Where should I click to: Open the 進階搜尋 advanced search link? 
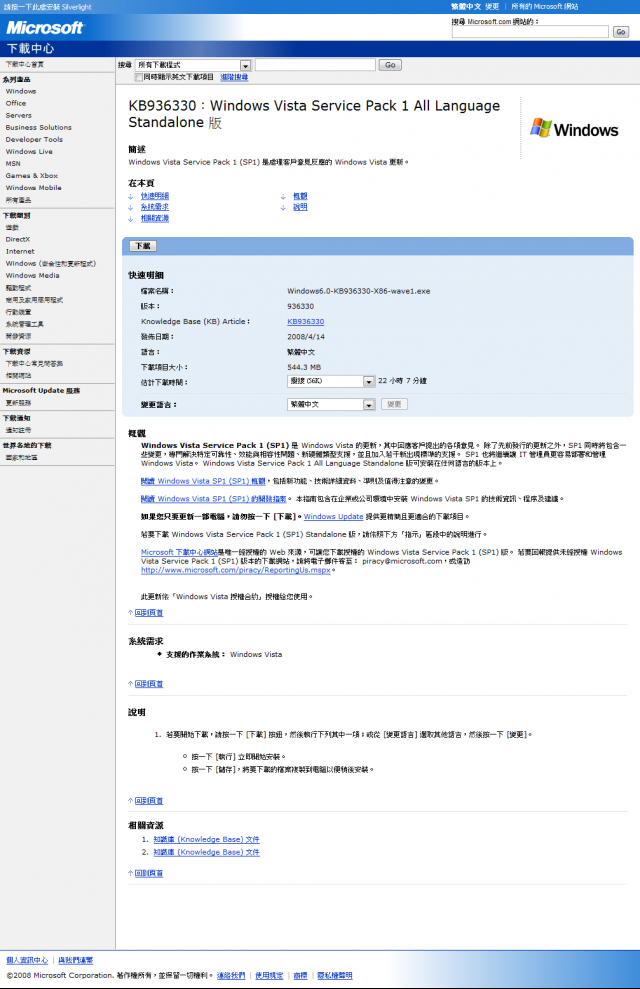[x=234, y=77]
